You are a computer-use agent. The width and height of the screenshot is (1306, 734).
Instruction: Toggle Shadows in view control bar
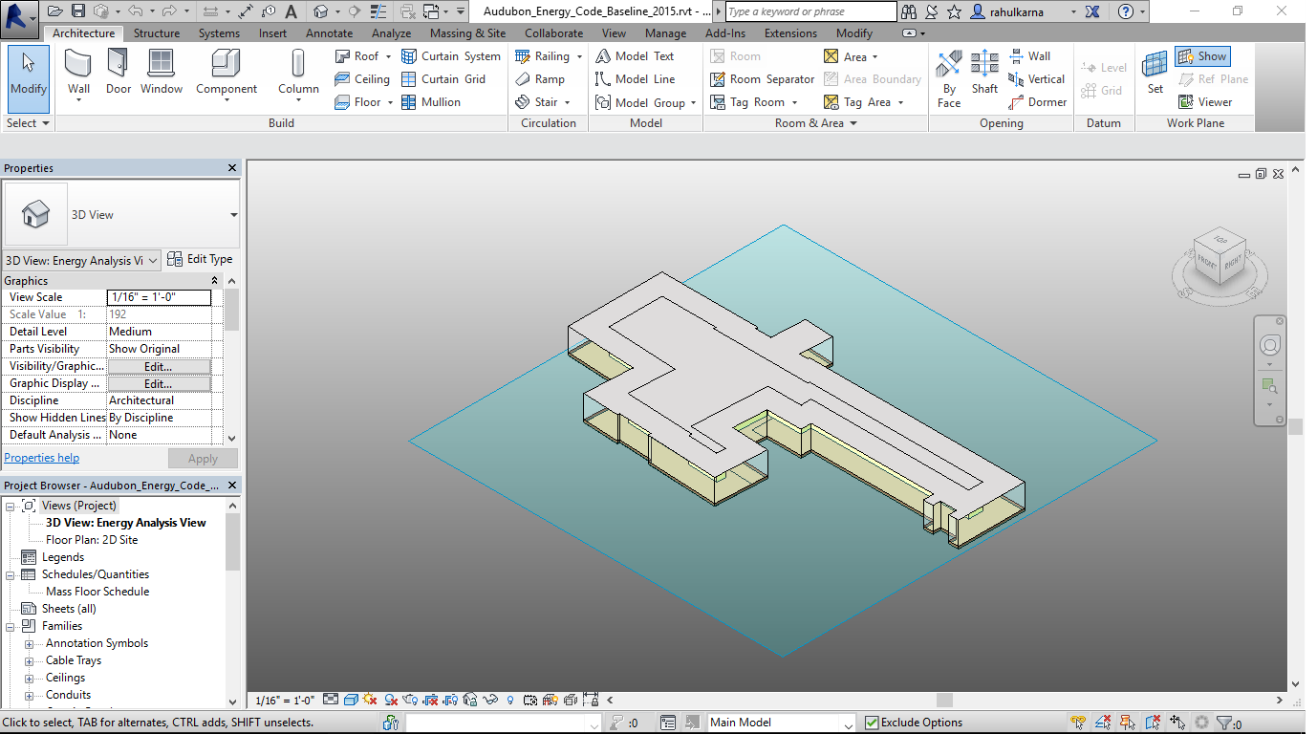coord(391,700)
